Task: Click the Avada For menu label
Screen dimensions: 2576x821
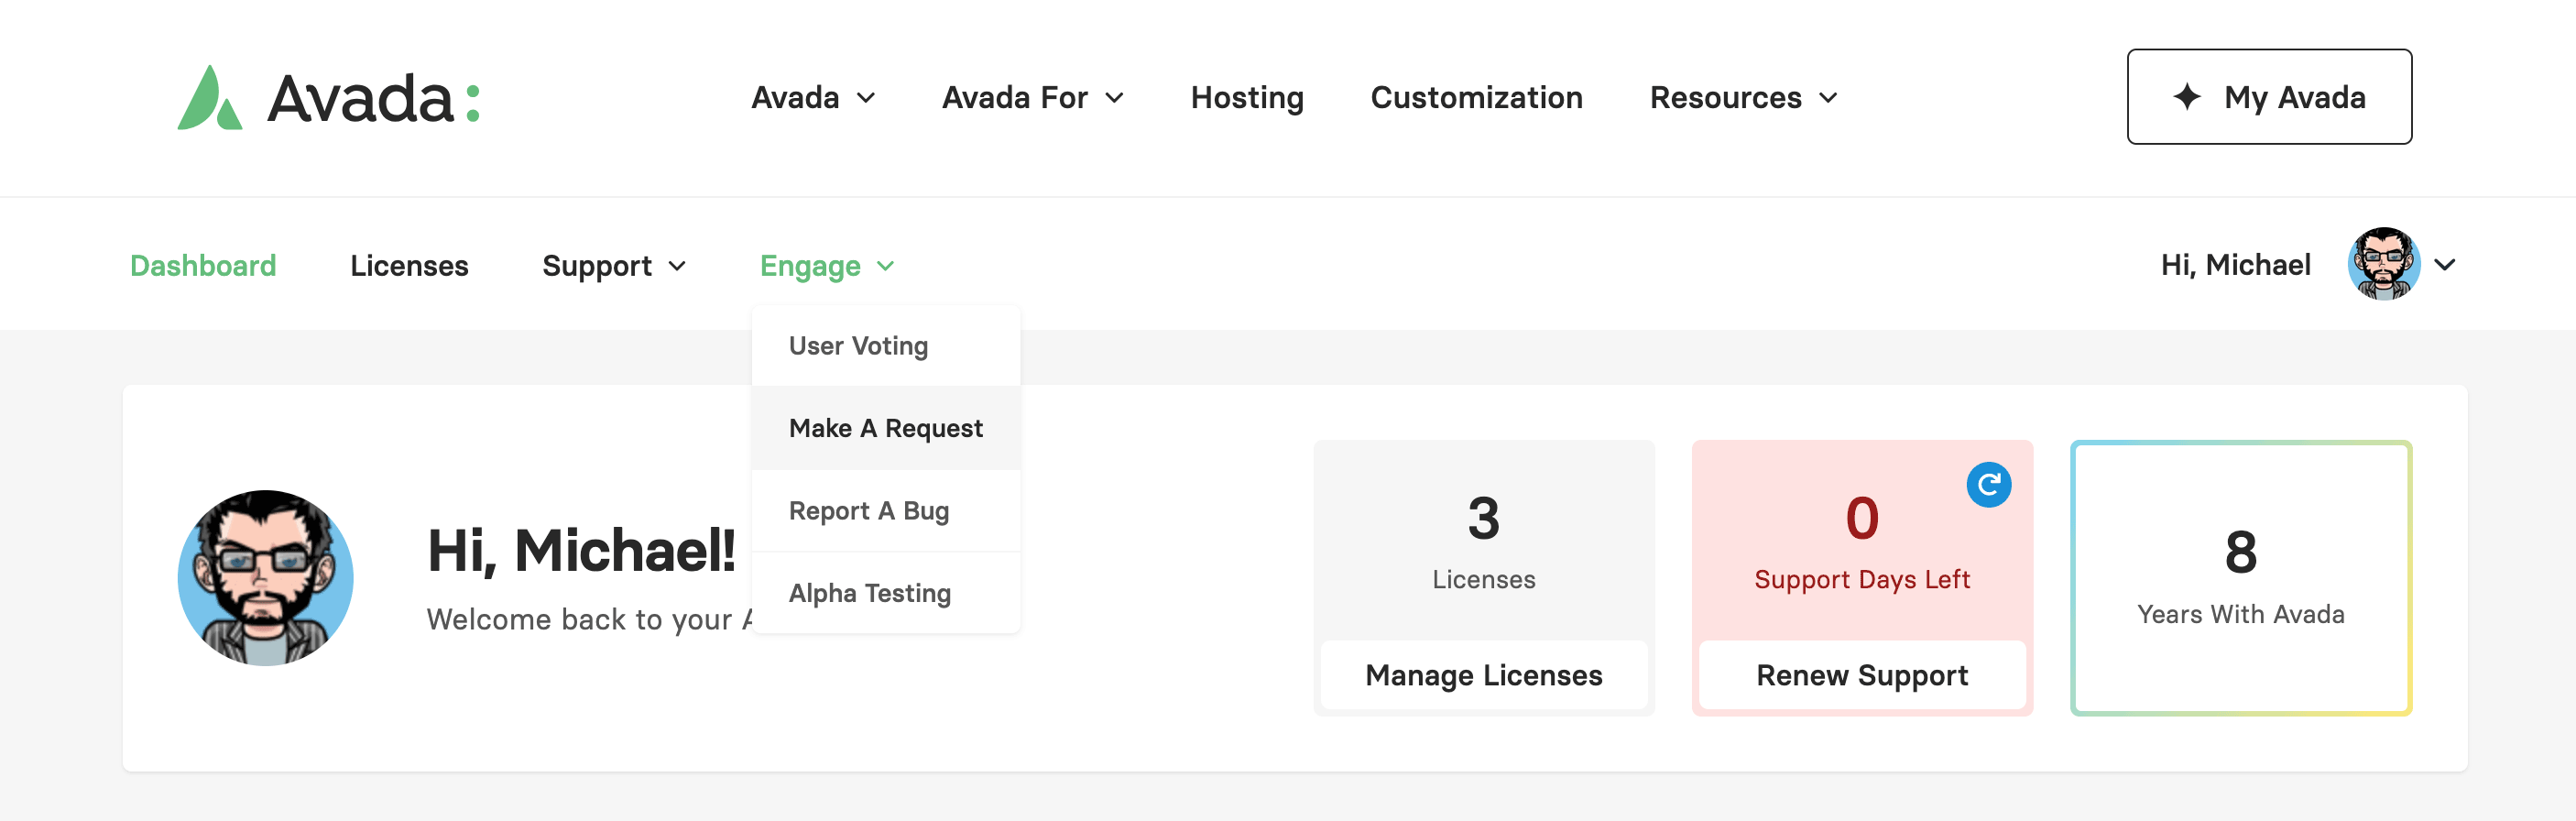Action: tap(1014, 97)
